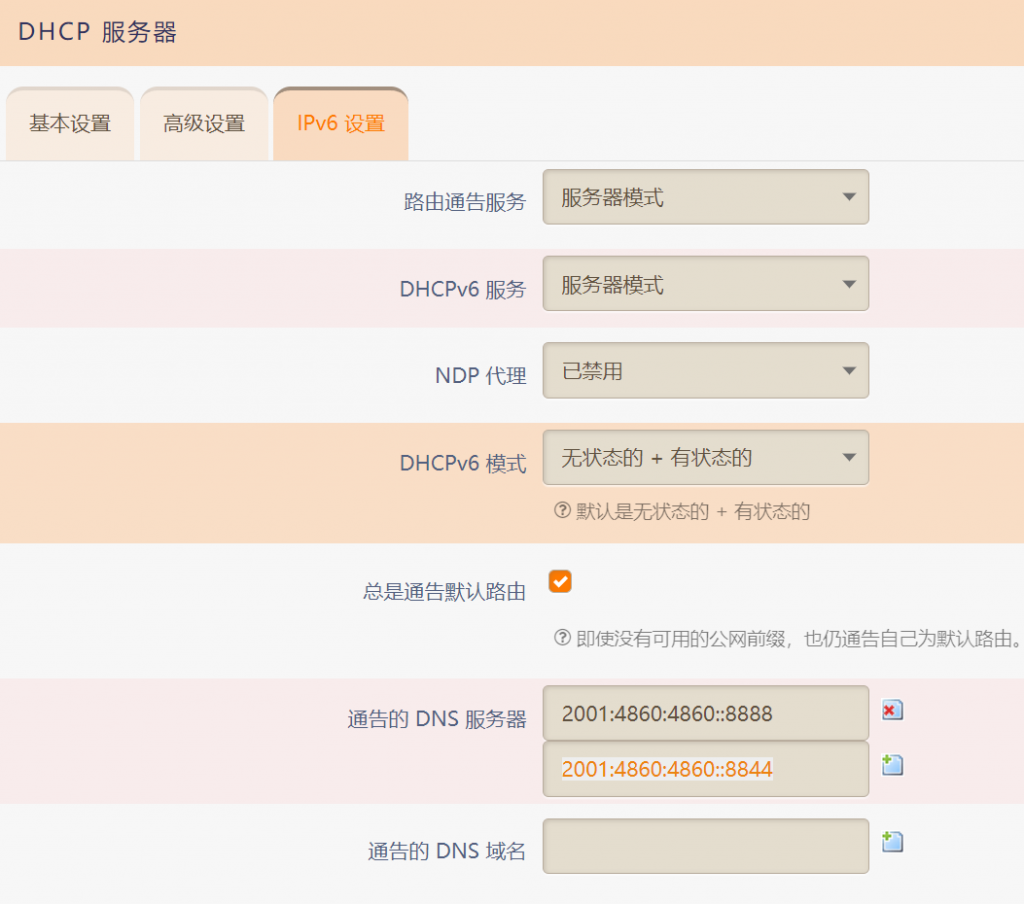1024x904 pixels.
Task: Expand the DHCPv6 模式 dropdown
Action: 705,458
